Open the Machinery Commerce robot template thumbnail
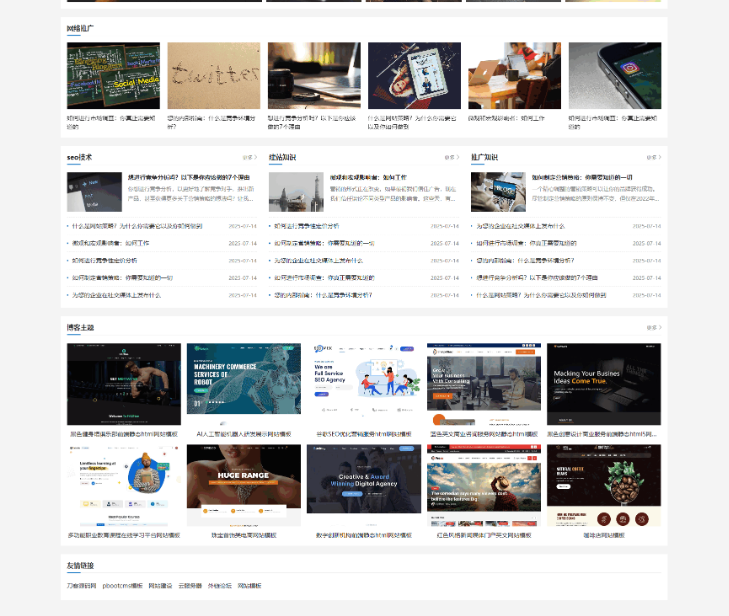The width and height of the screenshot is (729, 616). 243,384
